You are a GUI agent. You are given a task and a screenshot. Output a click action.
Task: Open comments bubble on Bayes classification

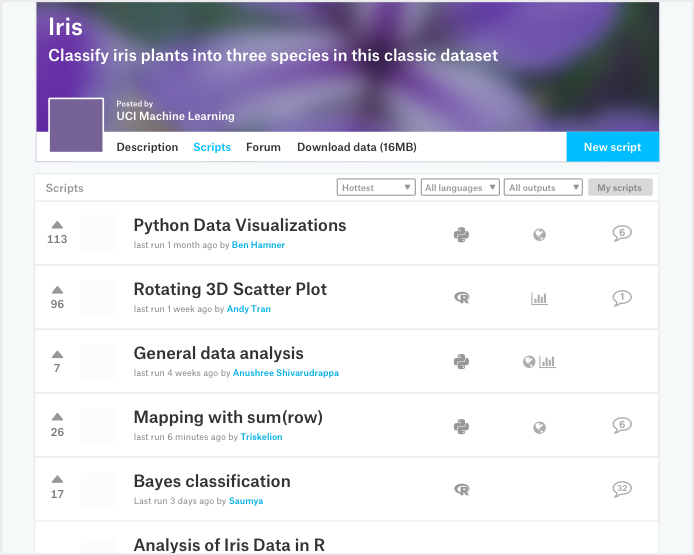click(x=622, y=489)
